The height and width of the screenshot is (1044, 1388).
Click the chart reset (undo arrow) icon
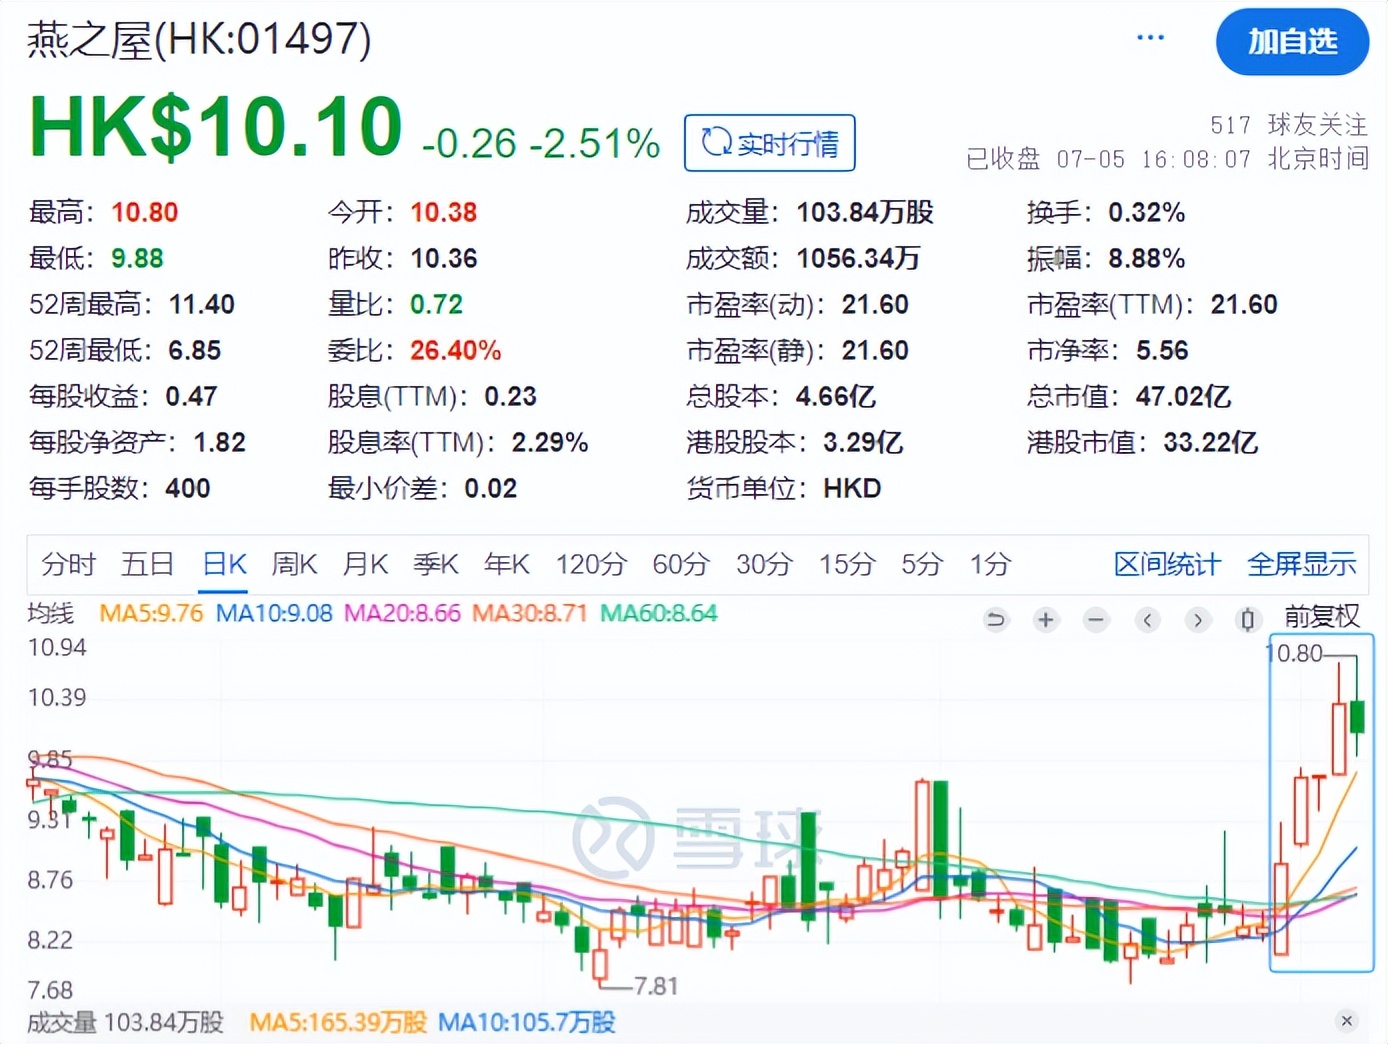coord(995,620)
